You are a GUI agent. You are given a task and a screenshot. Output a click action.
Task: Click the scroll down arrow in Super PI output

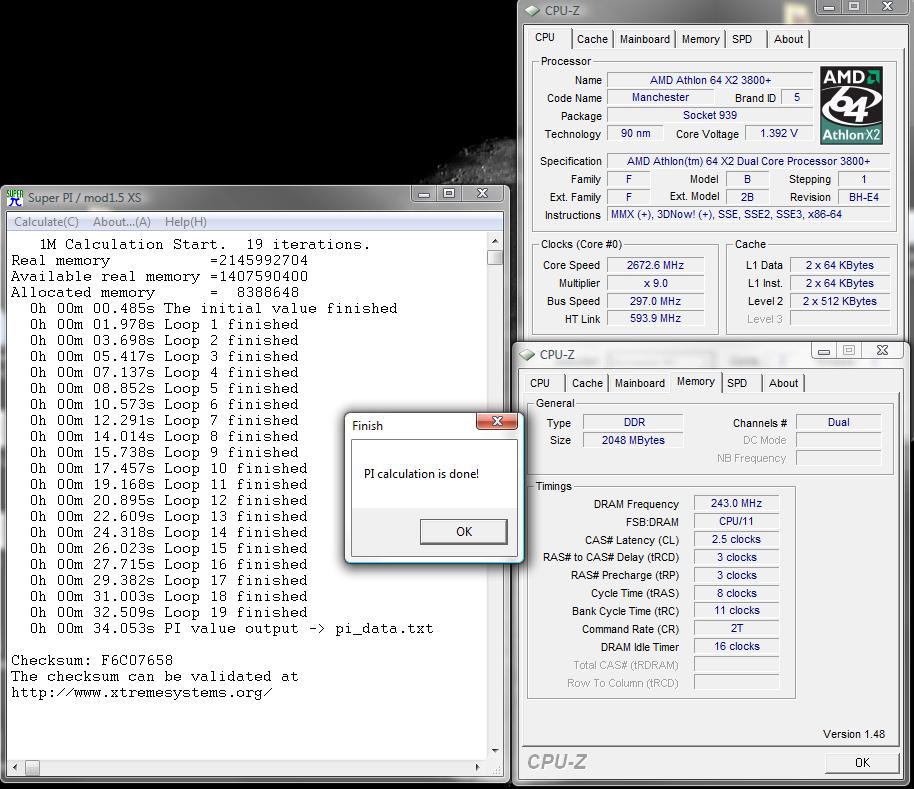[x=495, y=752]
